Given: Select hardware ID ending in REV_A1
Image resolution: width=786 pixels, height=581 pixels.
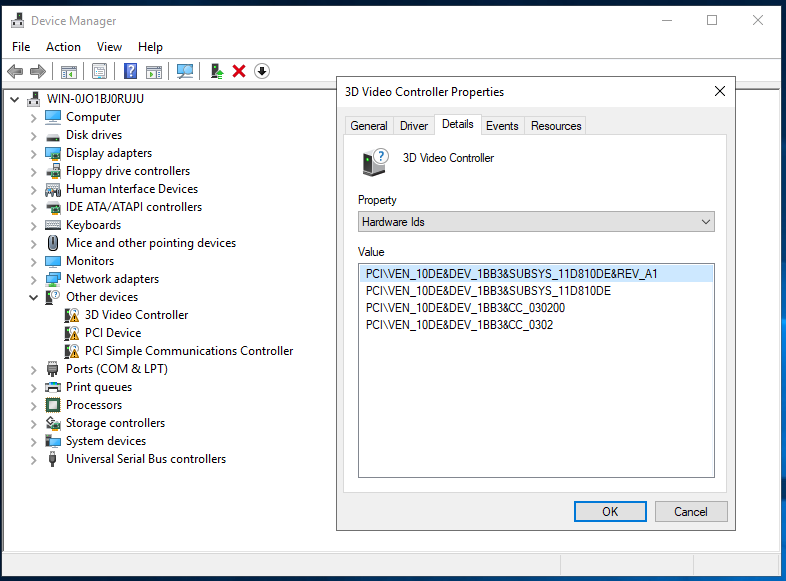Looking at the screenshot, I should tap(536, 274).
